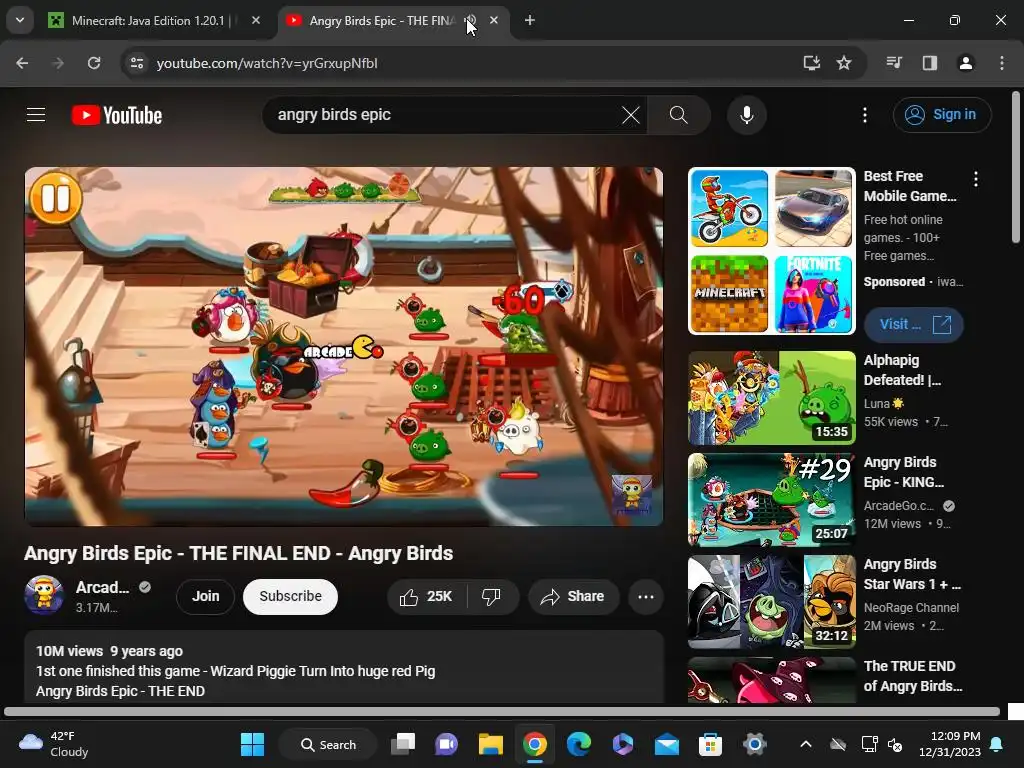Open the Chrome three-dot menu
Viewport: 1024px width, 768px height.
pyautogui.click(x=1002, y=63)
